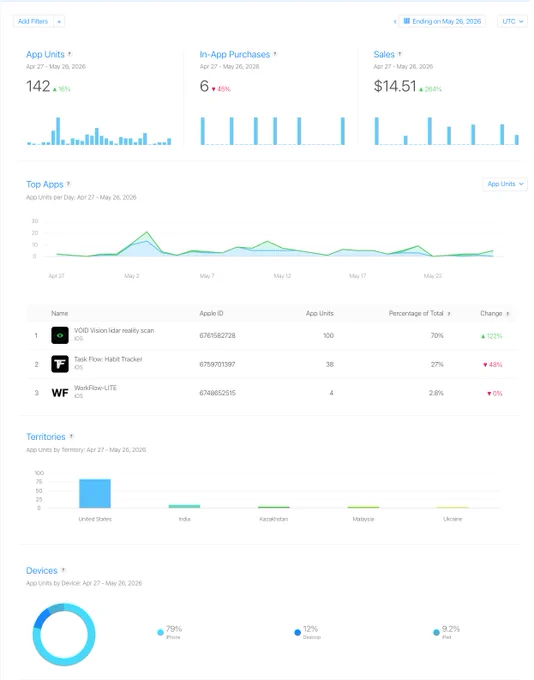Viewport: 534px width, 680px height.
Task: Select the App Units table column header
Action: pos(320,313)
